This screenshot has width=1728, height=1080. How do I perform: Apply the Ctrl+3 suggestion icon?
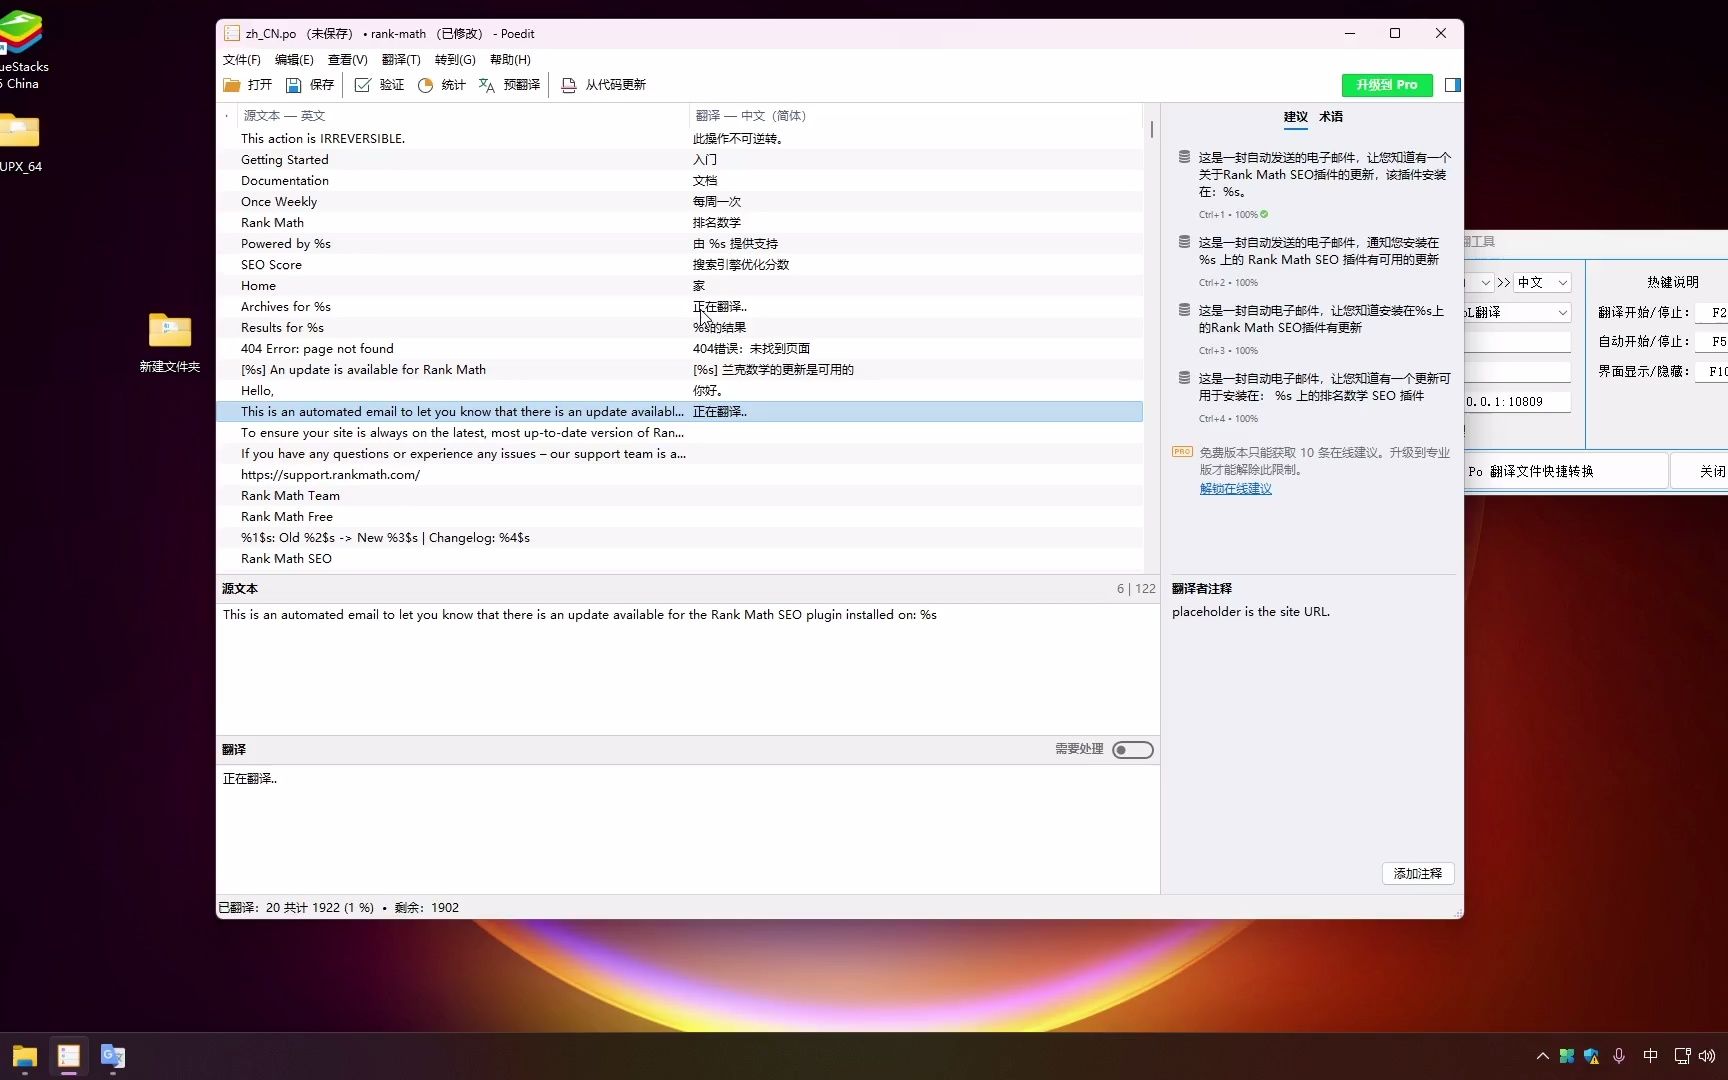tap(1184, 310)
